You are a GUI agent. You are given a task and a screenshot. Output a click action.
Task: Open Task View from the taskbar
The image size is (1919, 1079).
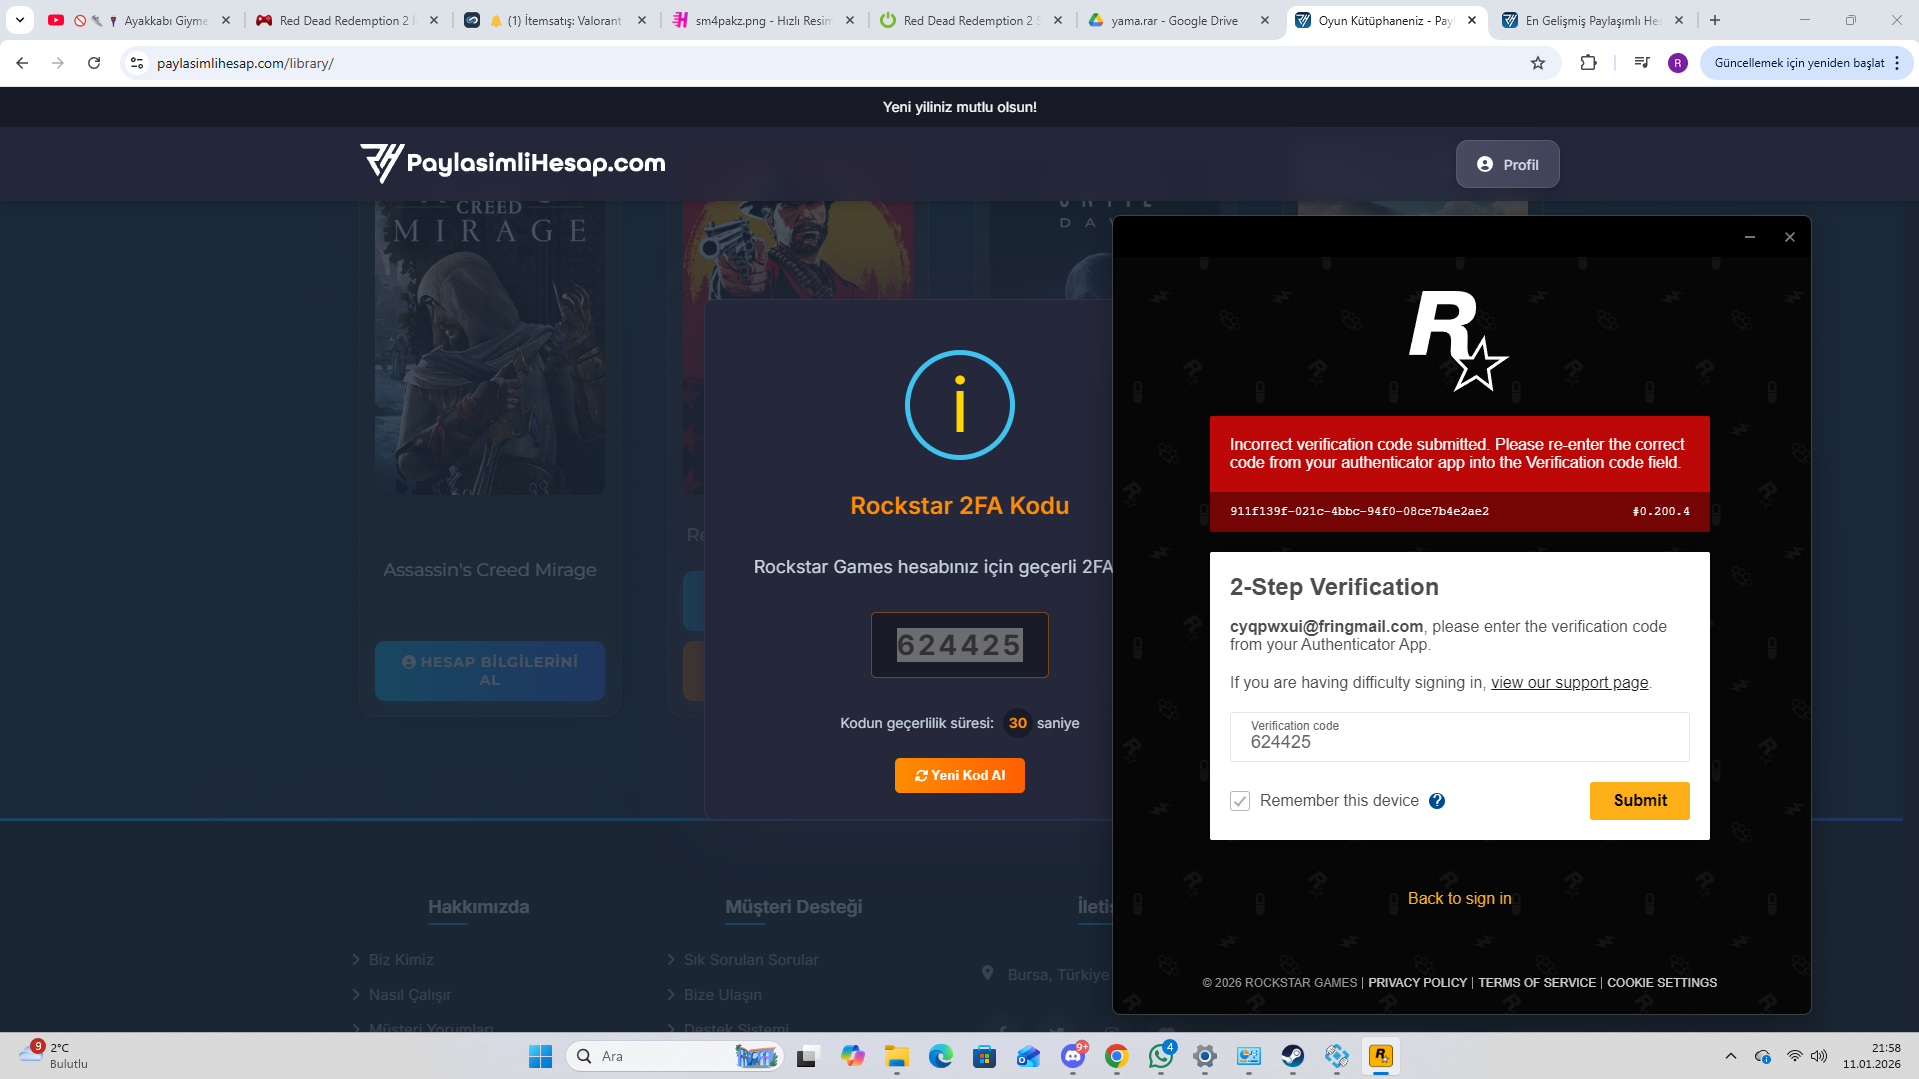(807, 1056)
